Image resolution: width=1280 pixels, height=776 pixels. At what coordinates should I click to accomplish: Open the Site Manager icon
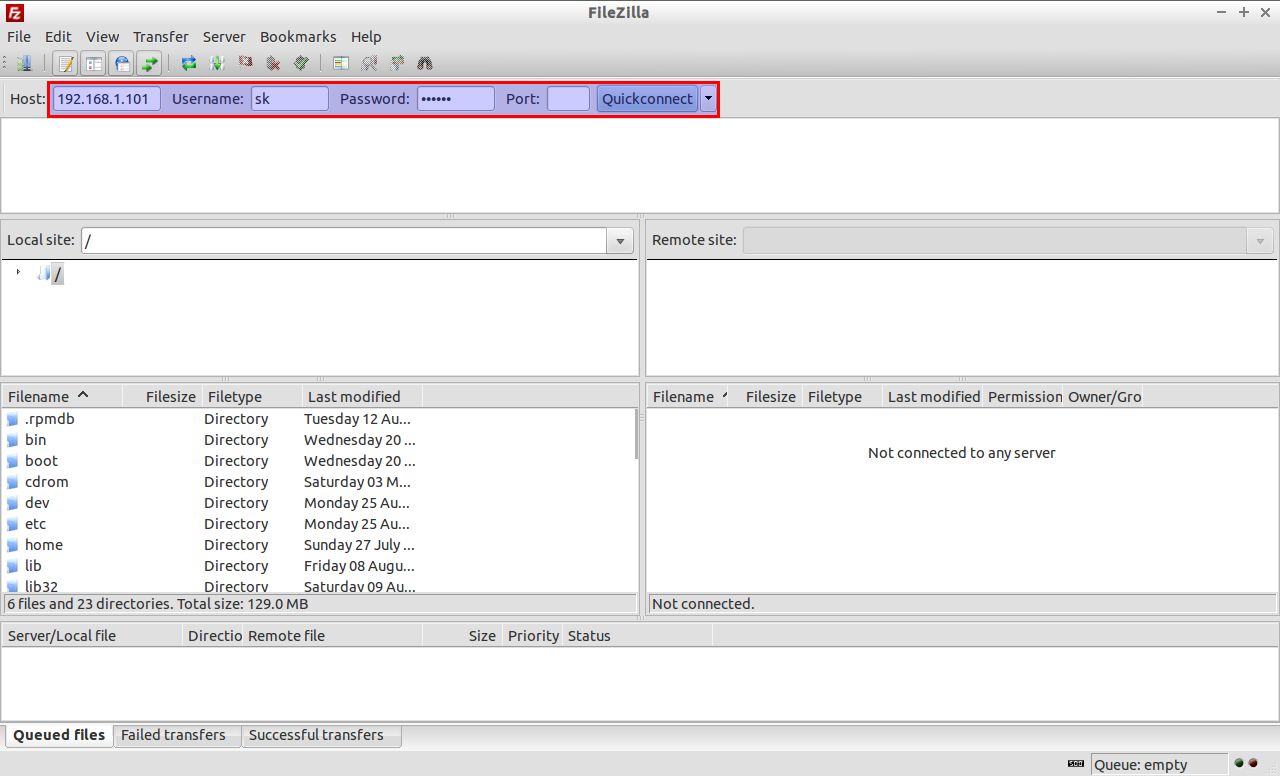[x=25, y=64]
